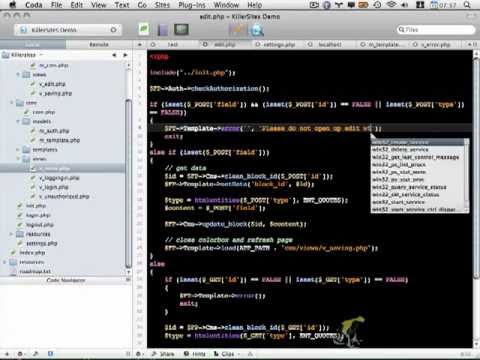This screenshot has width=480, height=360.
Task: Expand the templates folder
Action: [x=18, y=150]
